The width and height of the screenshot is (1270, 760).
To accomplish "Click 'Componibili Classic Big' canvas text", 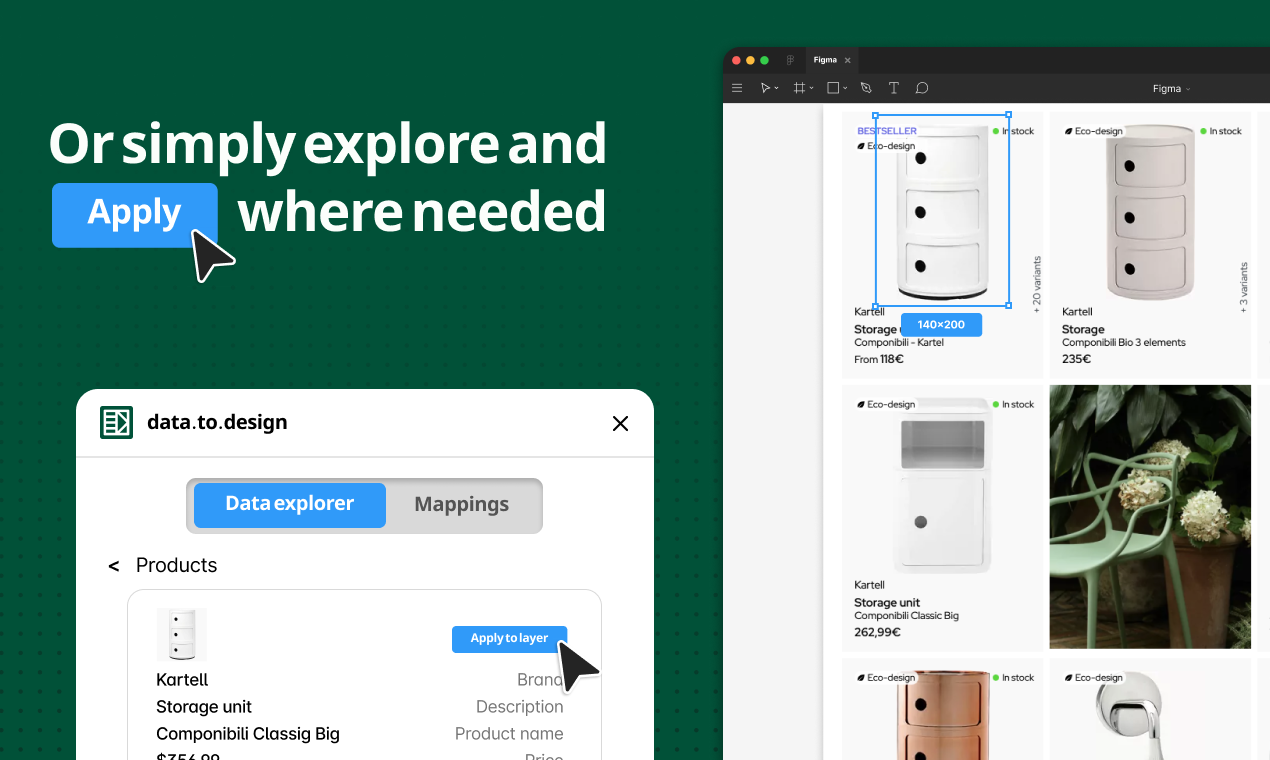I will 906,615.
